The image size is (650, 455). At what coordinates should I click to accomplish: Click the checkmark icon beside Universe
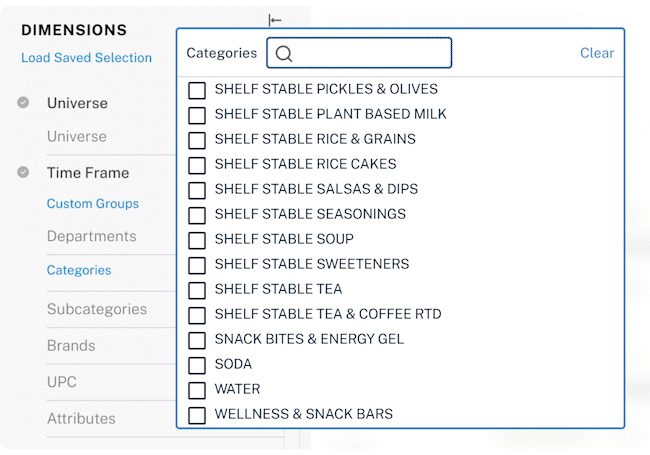tap(23, 102)
